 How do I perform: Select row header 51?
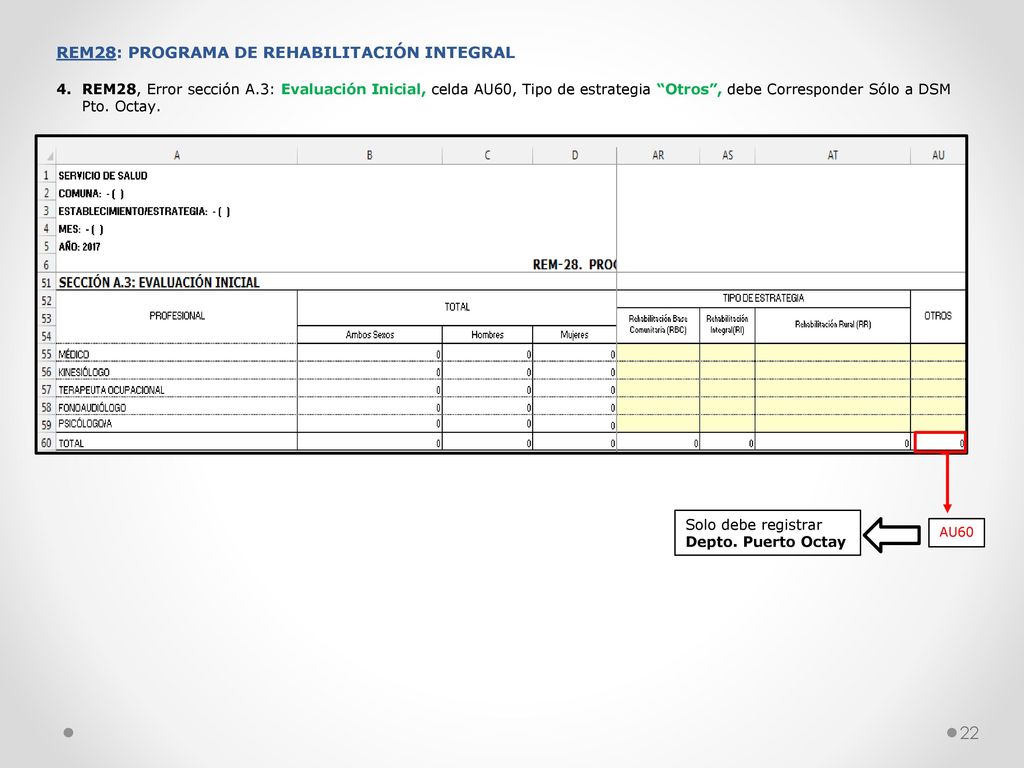coord(46,283)
